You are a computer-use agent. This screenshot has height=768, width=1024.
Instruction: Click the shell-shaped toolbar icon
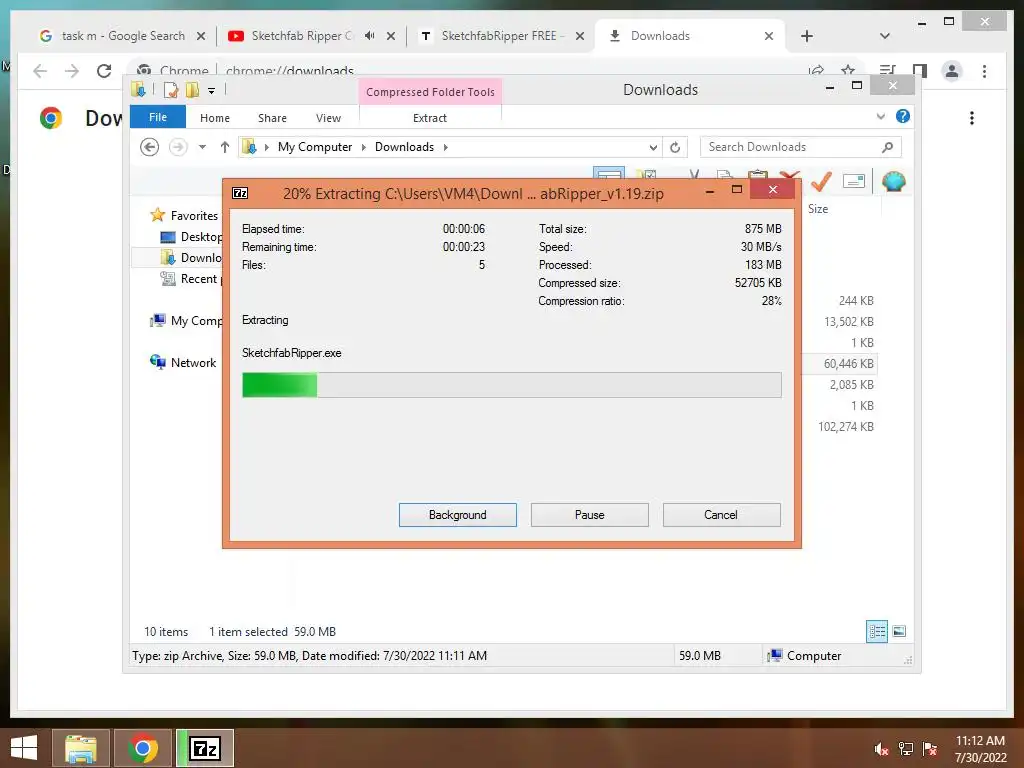[893, 181]
